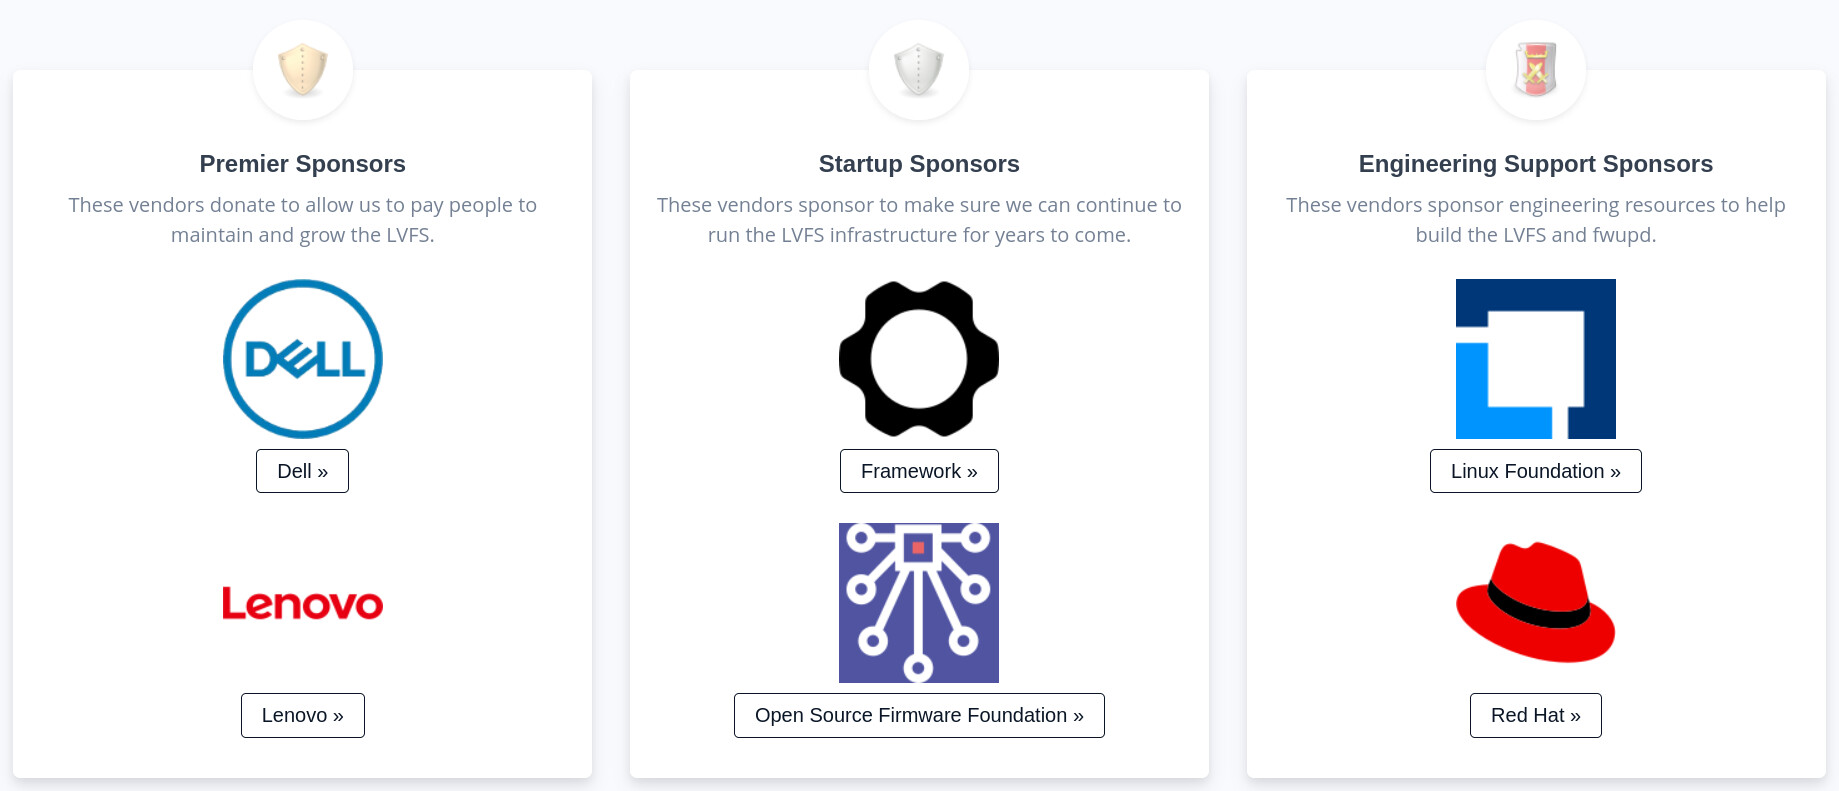Open the Lenovo » sponsor link
The width and height of the screenshot is (1839, 791).
pos(303,715)
